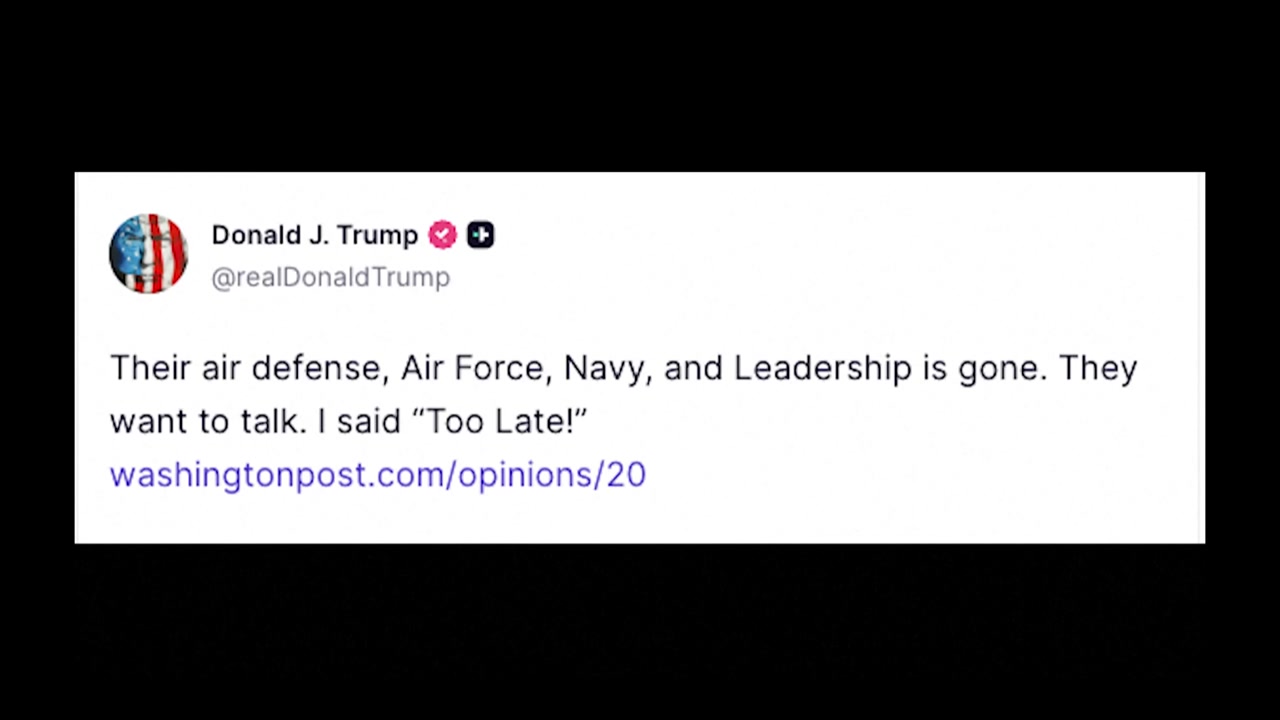1280x720 pixels.
Task: Click the word "and" before Leadership
Action: (x=693, y=368)
